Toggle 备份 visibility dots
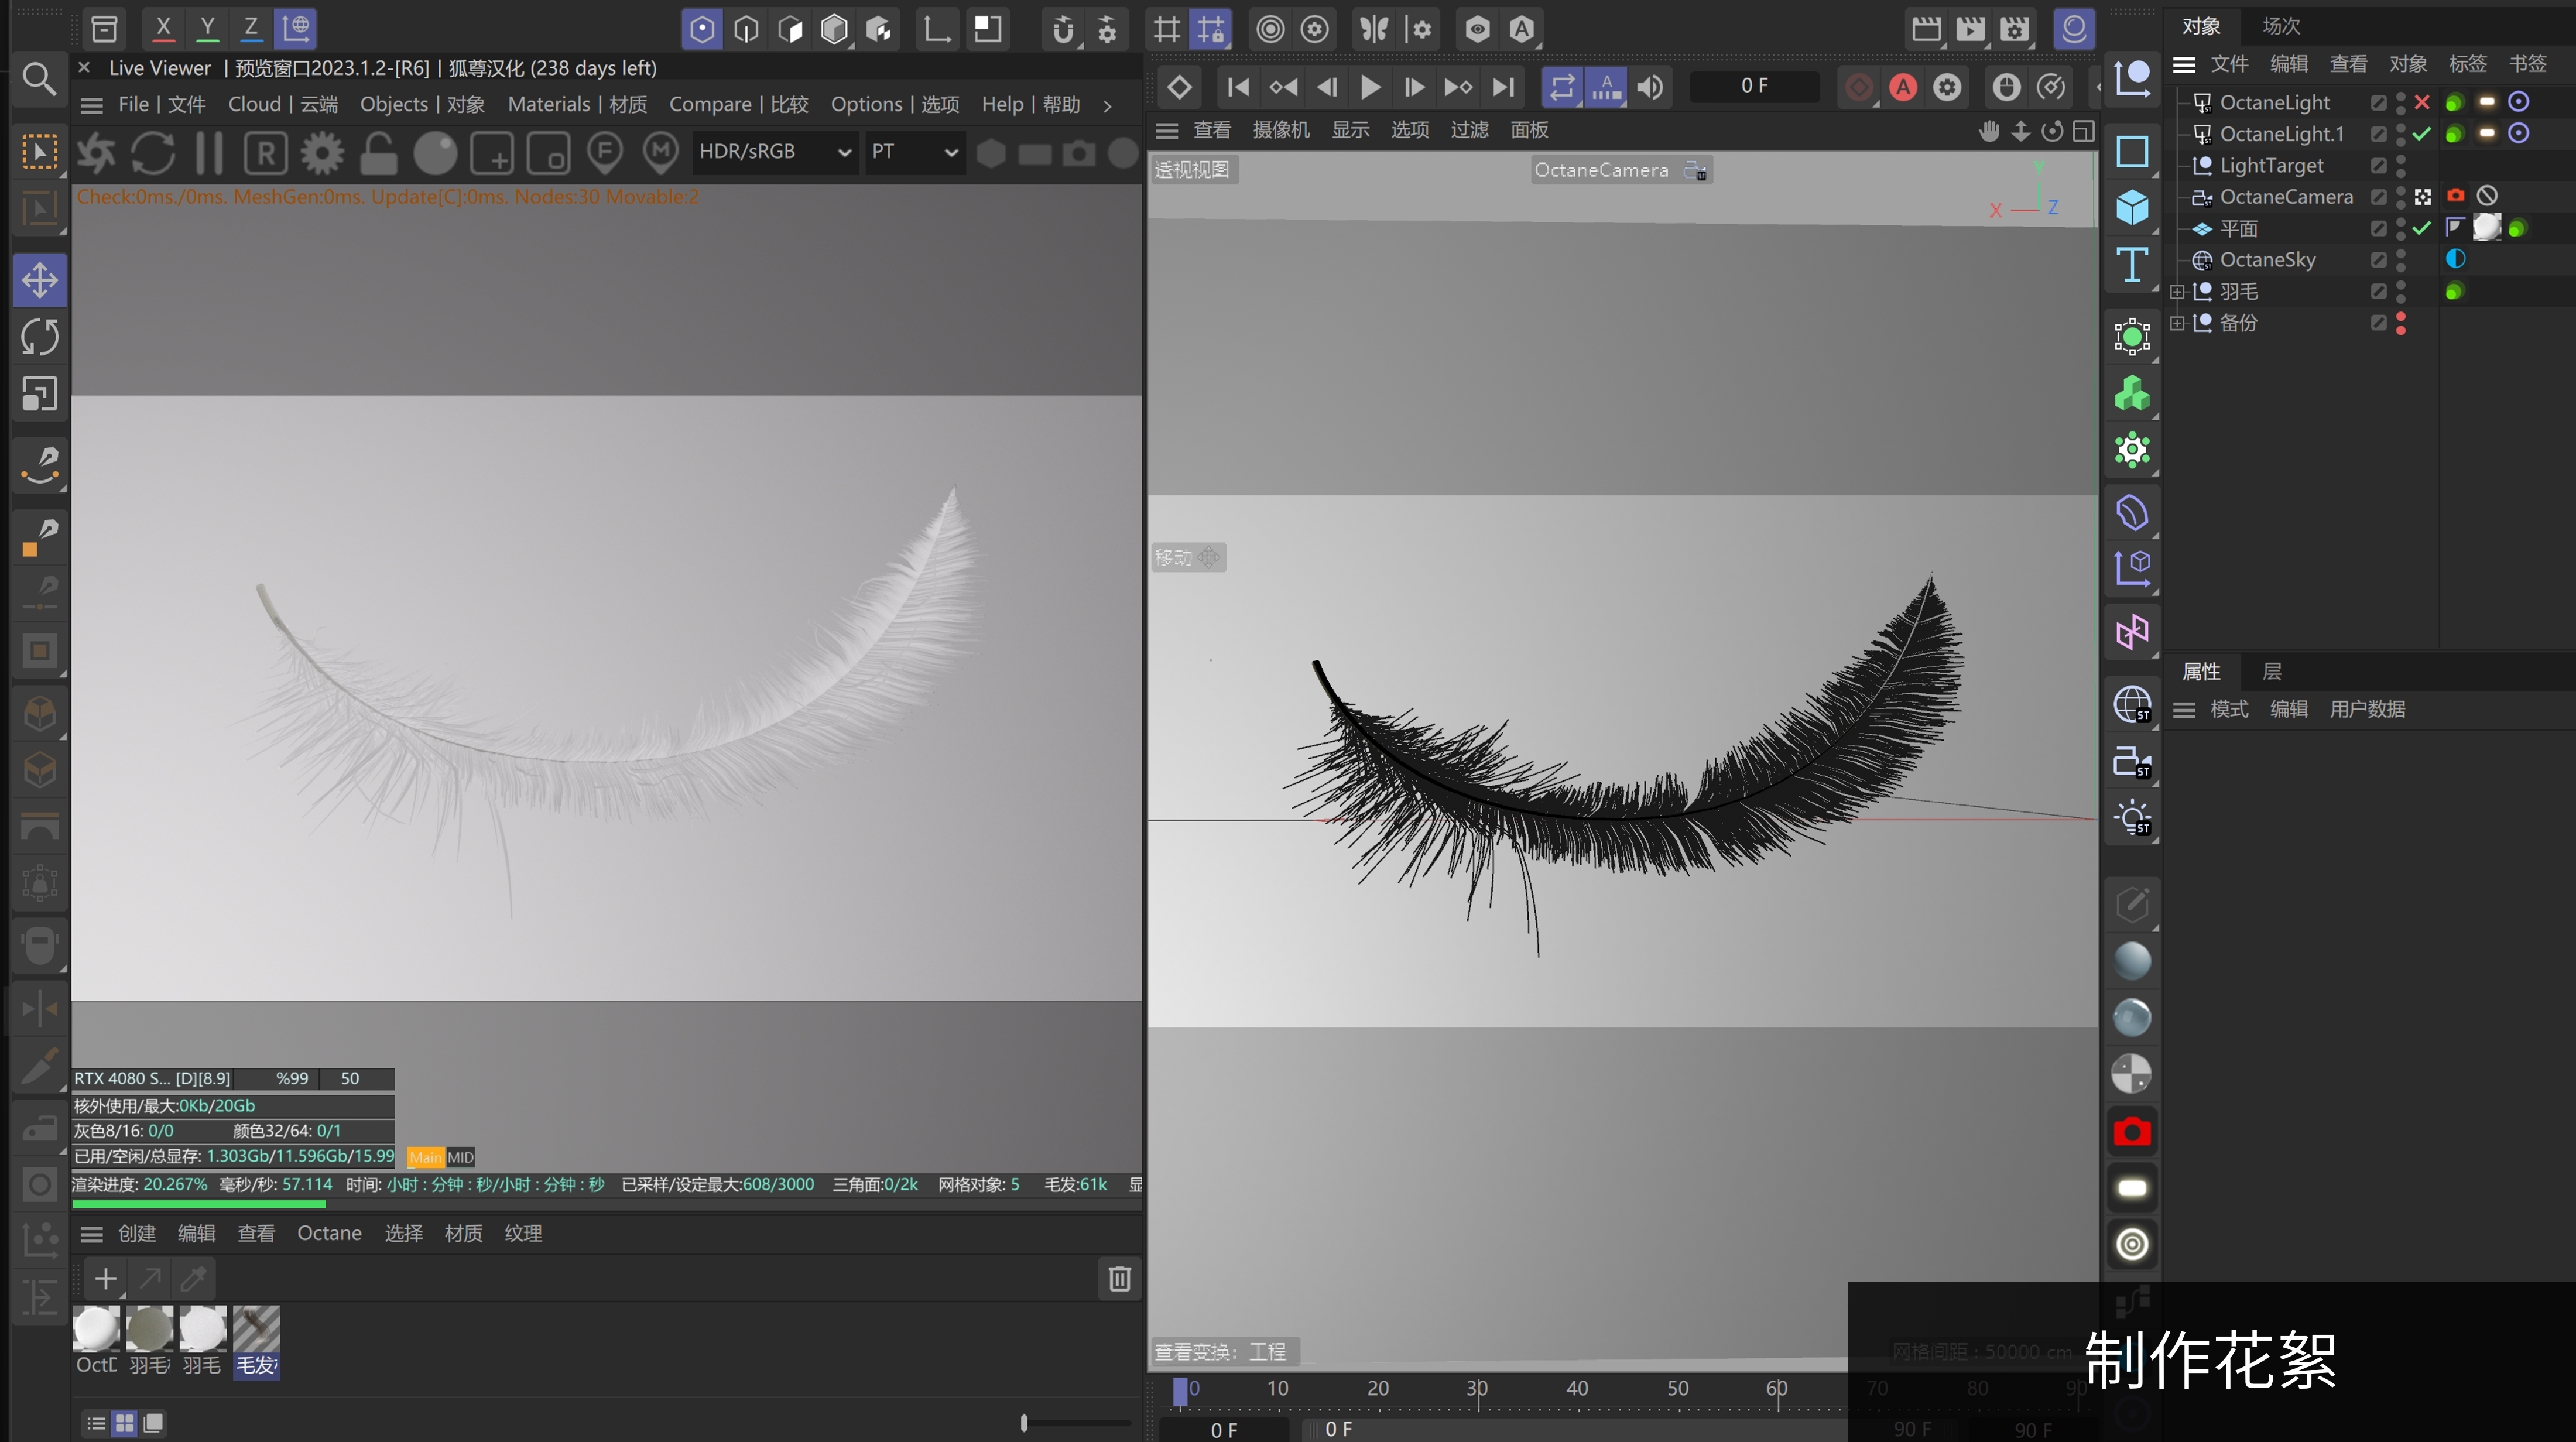Image resolution: width=2576 pixels, height=1442 pixels. pyautogui.click(x=2401, y=323)
